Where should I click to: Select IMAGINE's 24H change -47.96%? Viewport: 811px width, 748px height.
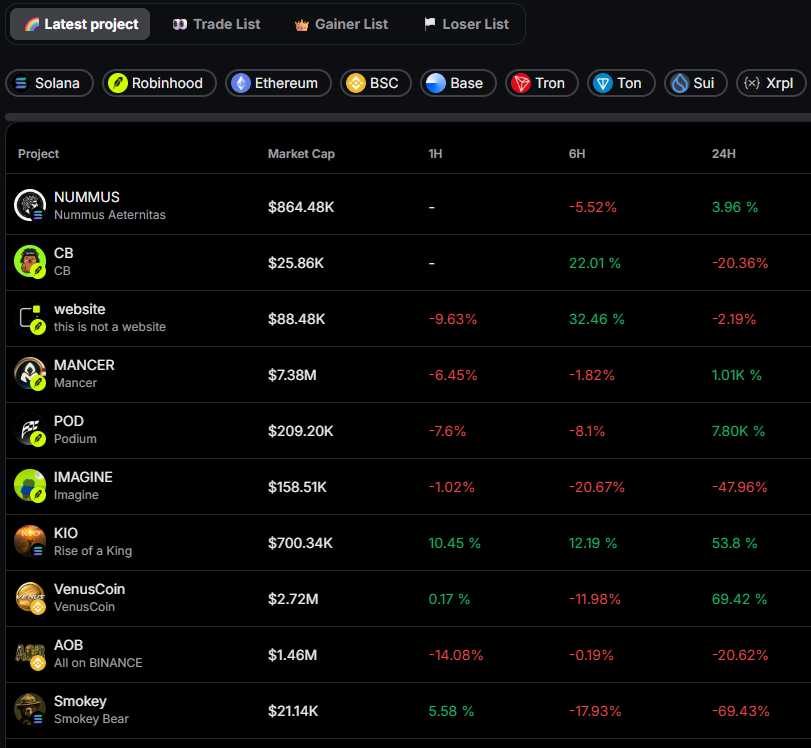[x=740, y=487]
